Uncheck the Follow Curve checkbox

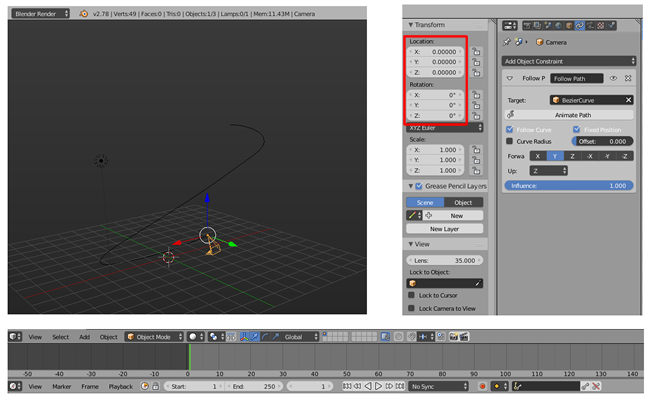point(509,129)
